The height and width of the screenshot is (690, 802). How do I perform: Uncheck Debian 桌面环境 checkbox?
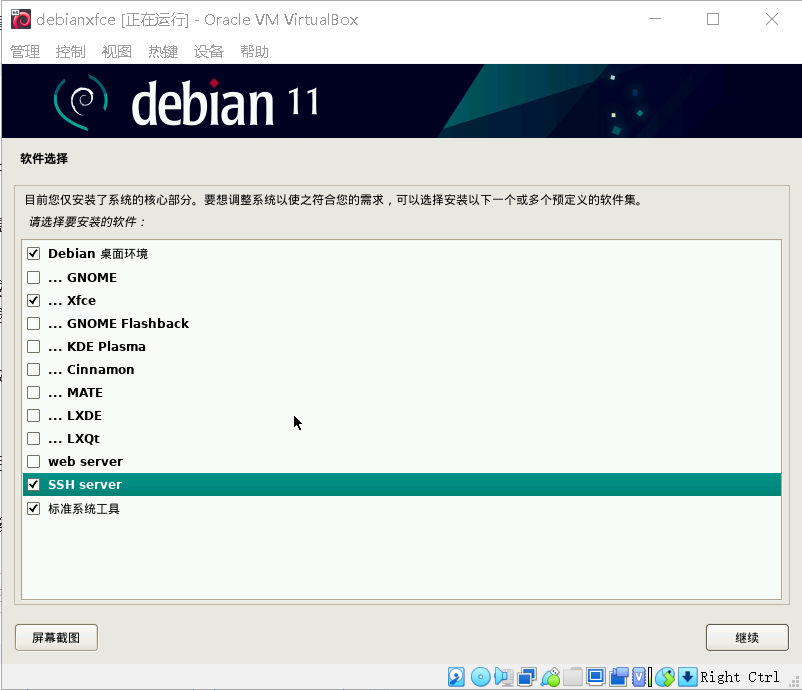tap(34, 253)
